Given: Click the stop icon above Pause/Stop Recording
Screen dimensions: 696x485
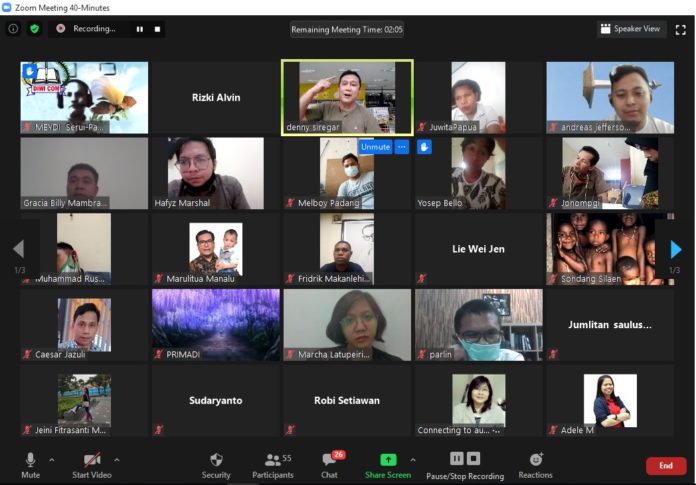Looking at the screenshot, I should tap(473, 458).
